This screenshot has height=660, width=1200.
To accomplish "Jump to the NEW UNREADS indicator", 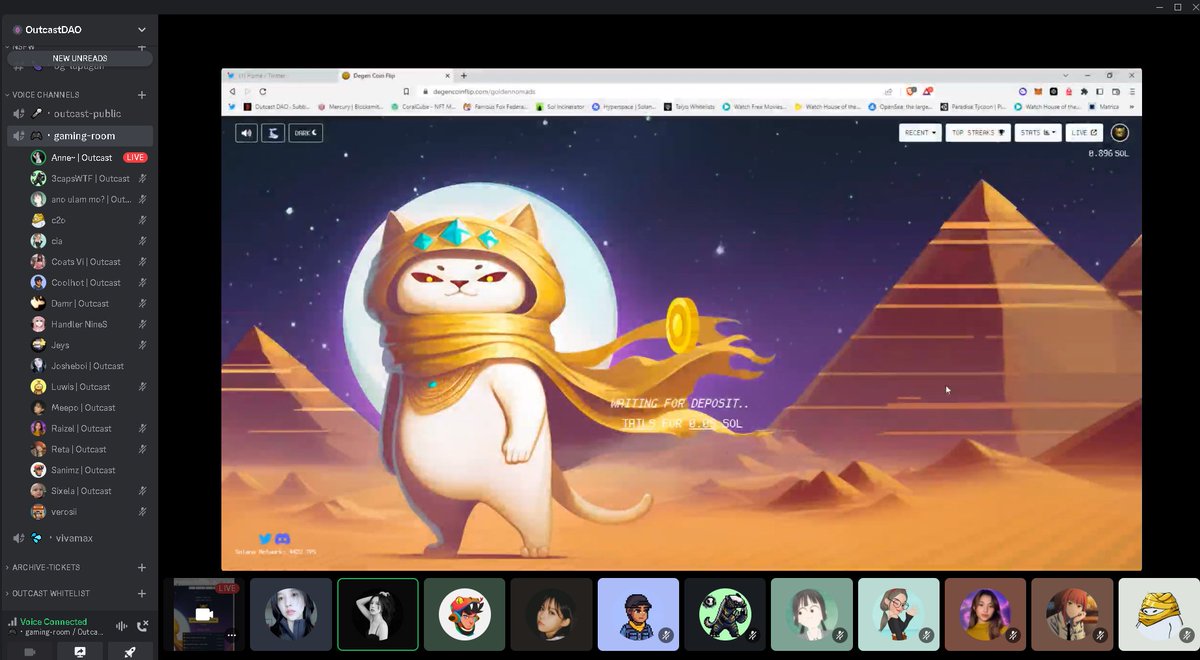I will tap(80, 58).
